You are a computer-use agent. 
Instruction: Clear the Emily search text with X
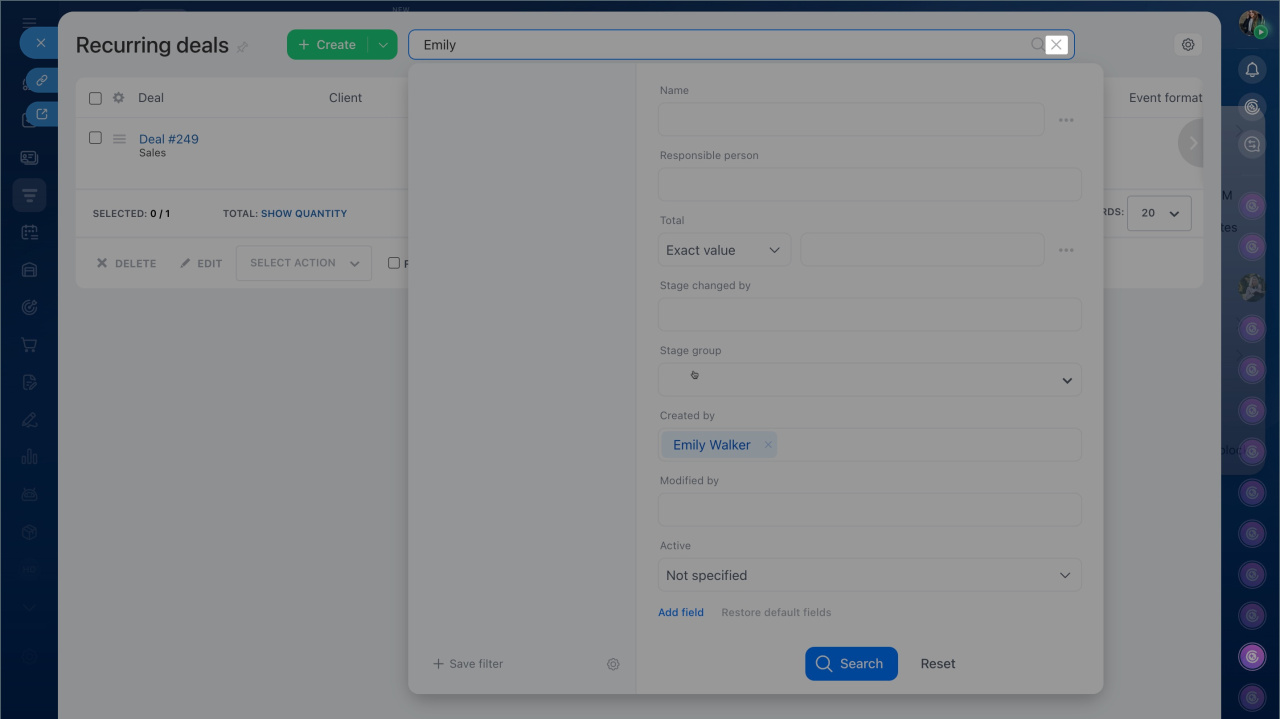click(1056, 45)
